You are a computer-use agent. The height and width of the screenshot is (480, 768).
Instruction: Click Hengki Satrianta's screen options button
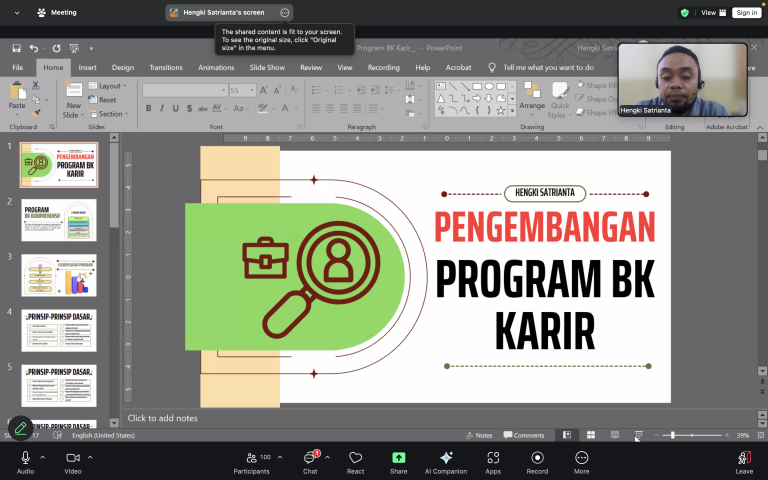(285, 13)
